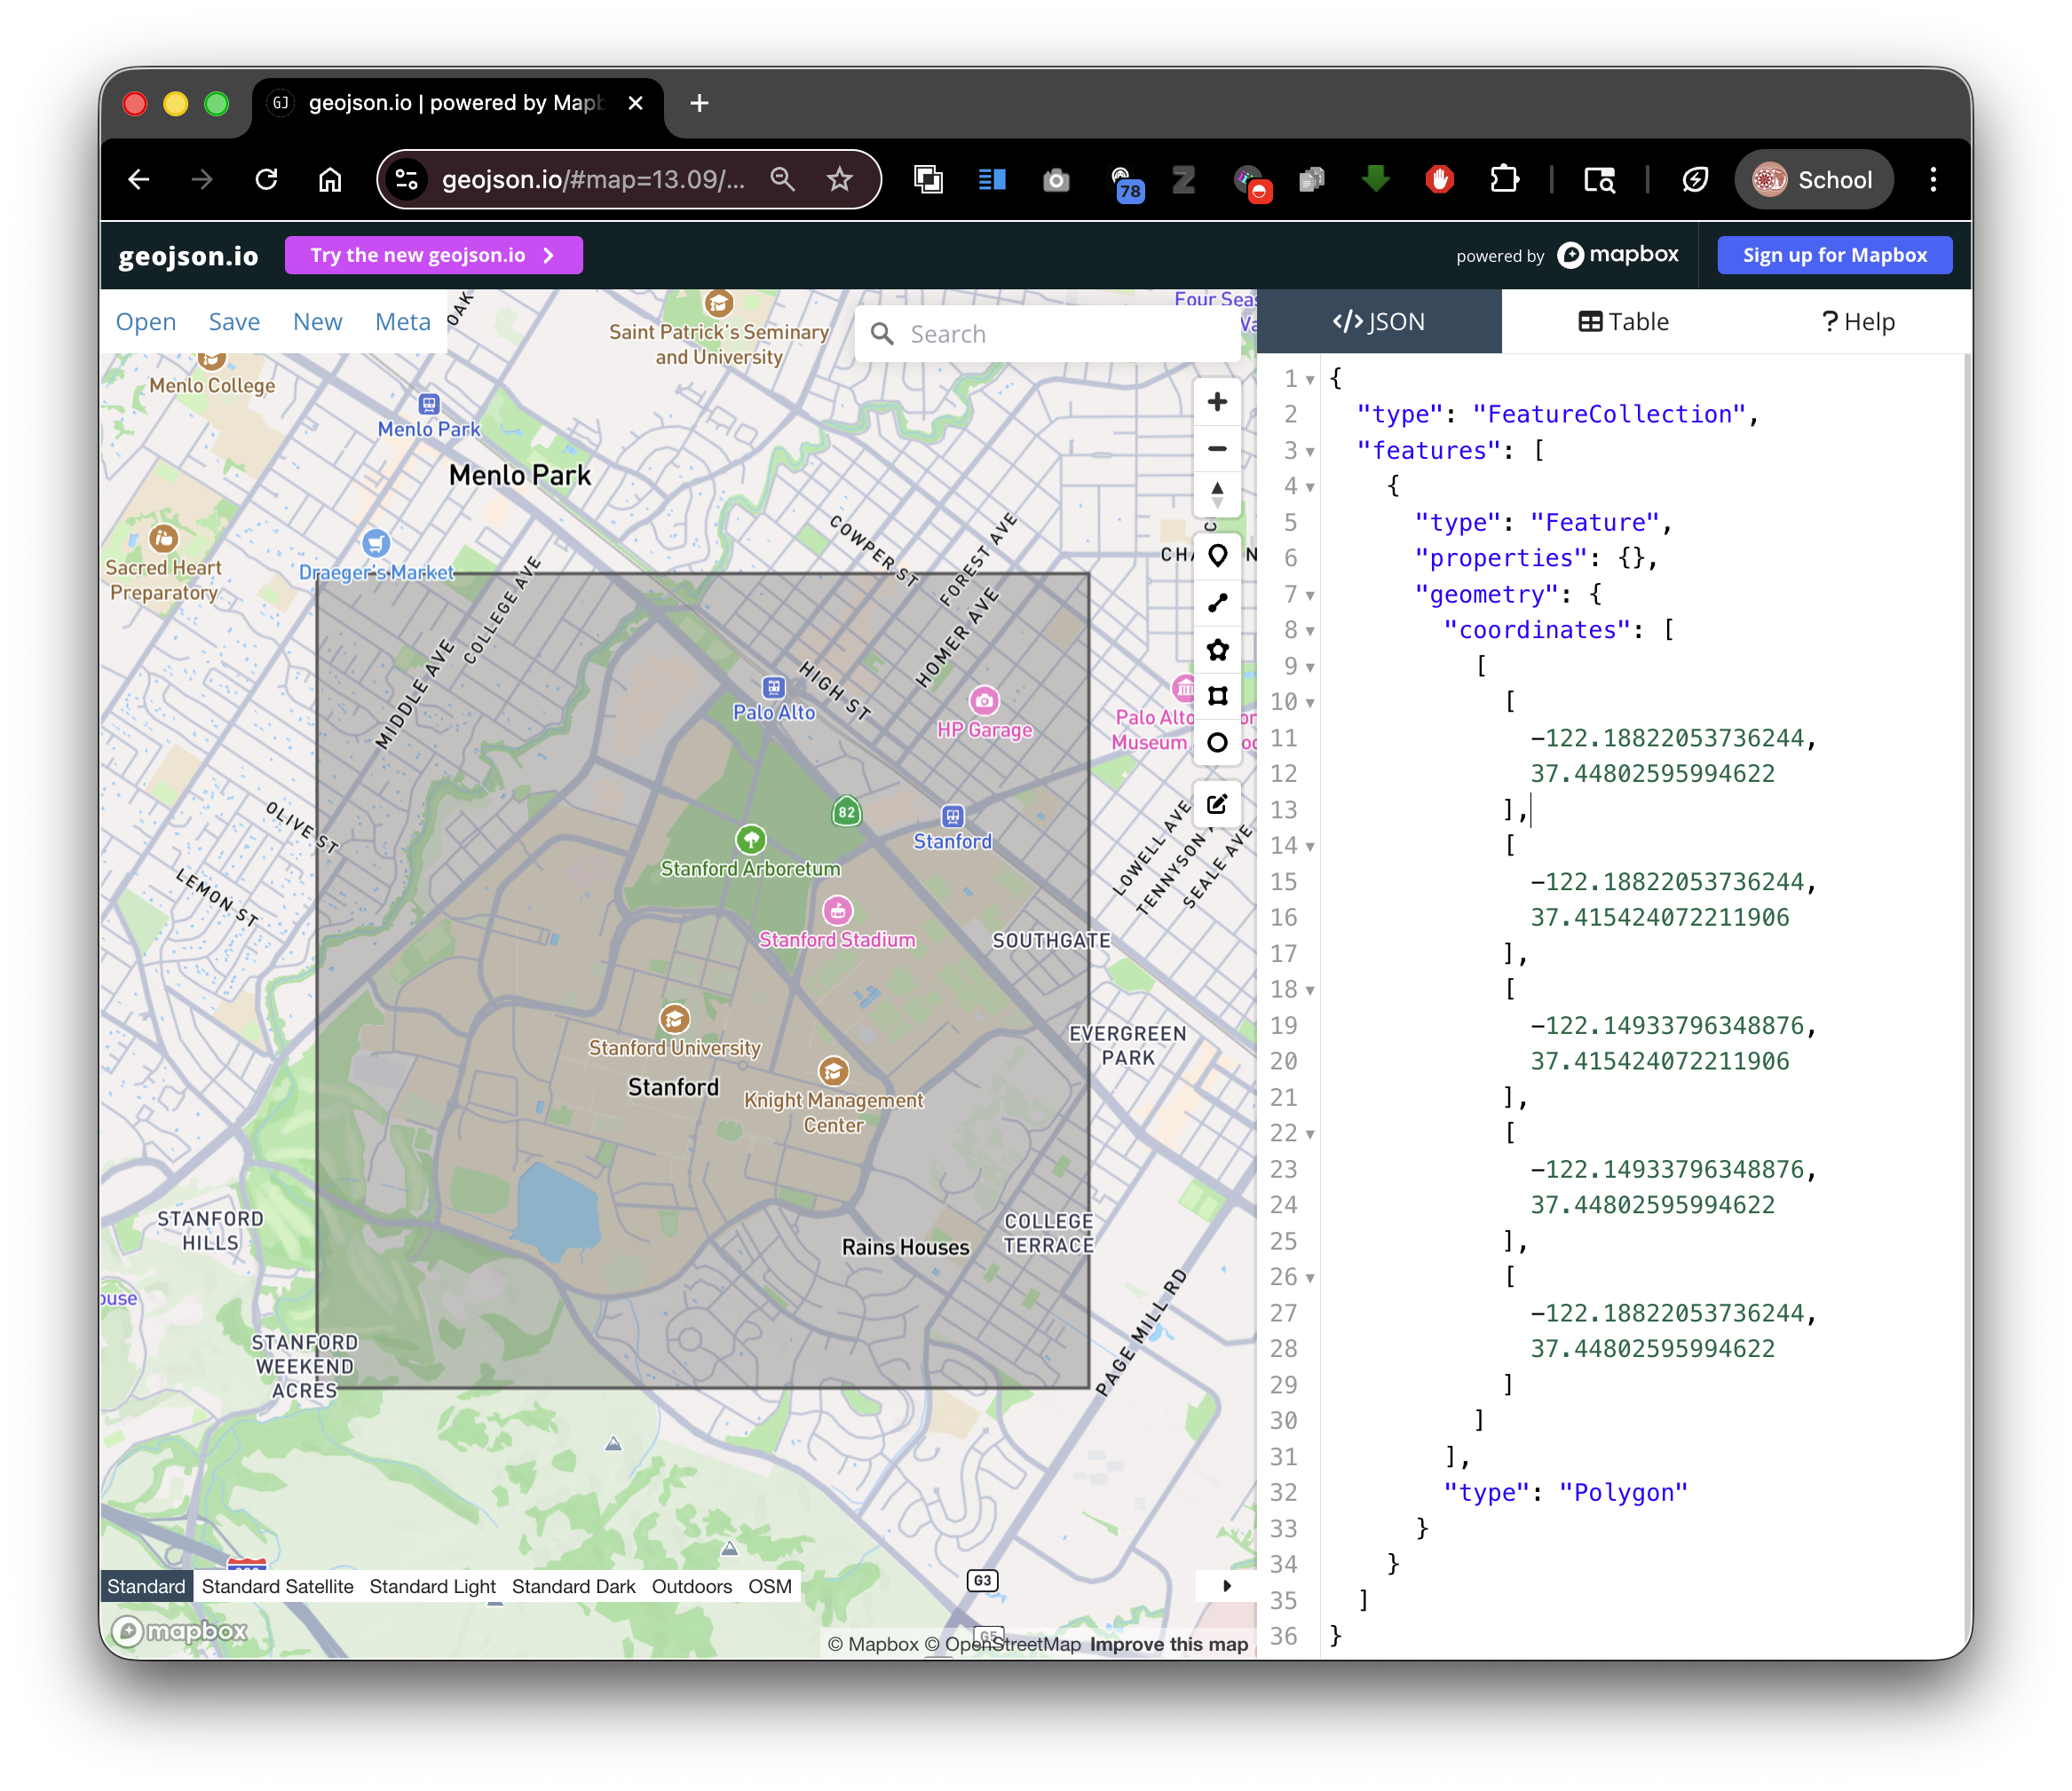Image resolution: width=2072 pixels, height=1791 pixels.
Task: Click Sign up for Mapbox
Action: [1834, 255]
